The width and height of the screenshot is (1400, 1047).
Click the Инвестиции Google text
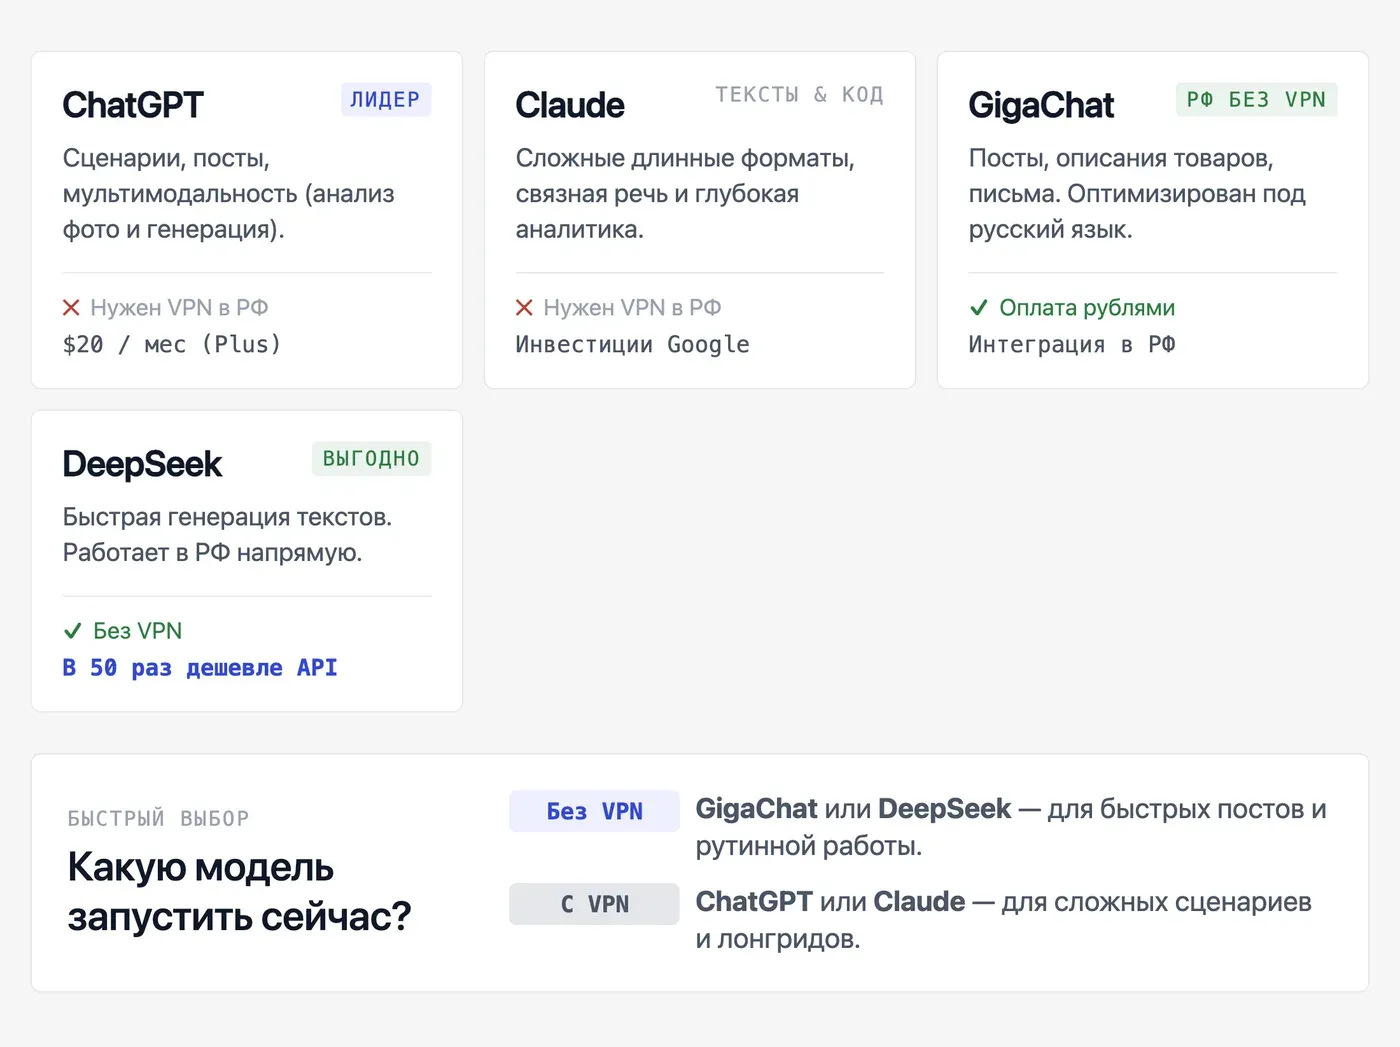click(x=632, y=344)
